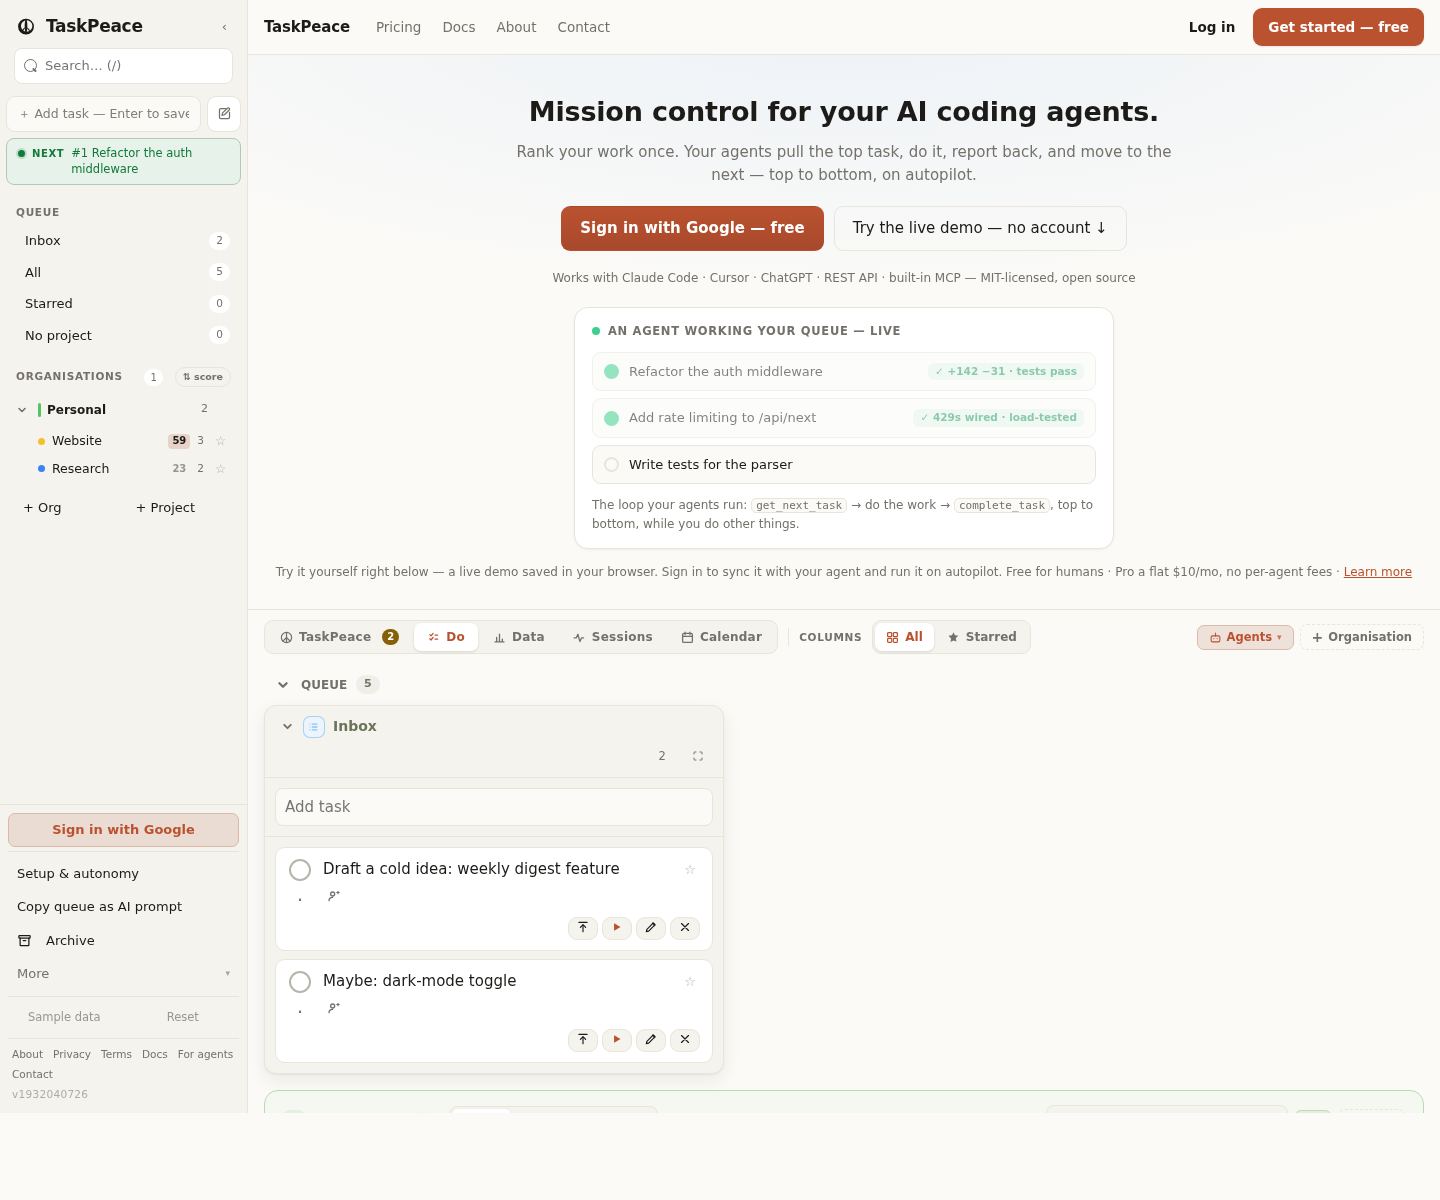Edit the 'Maybe: dark-mode toggle' task
Screen dimensions: 1440x1200
[x=651, y=1040]
